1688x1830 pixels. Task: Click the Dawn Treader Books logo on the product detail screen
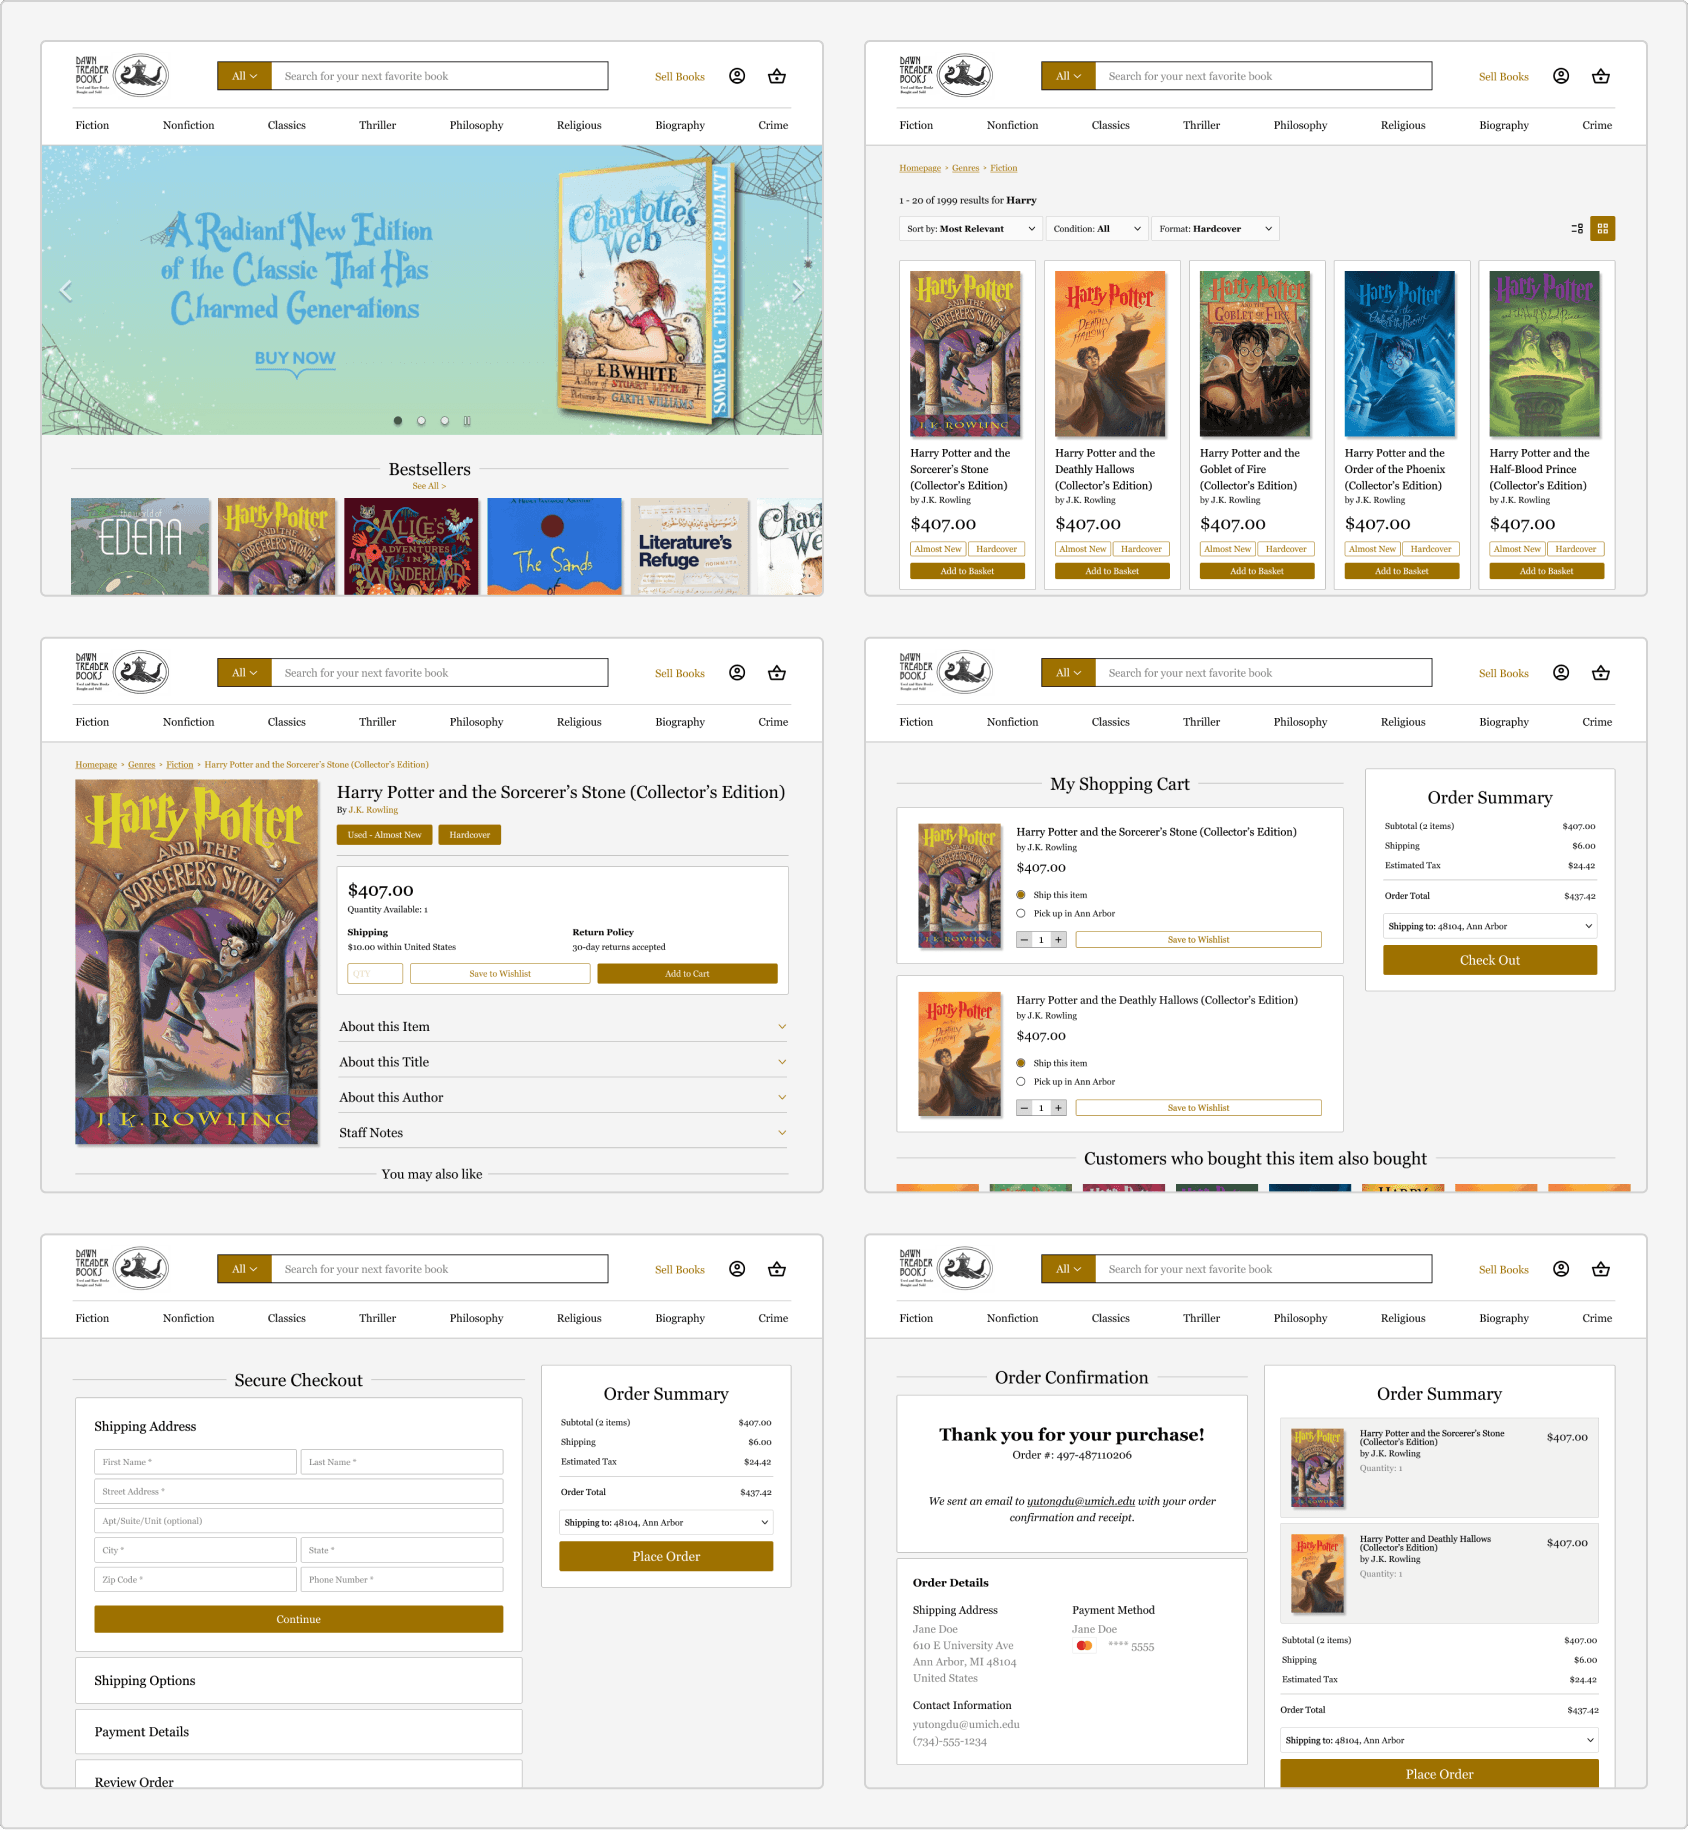[122, 672]
